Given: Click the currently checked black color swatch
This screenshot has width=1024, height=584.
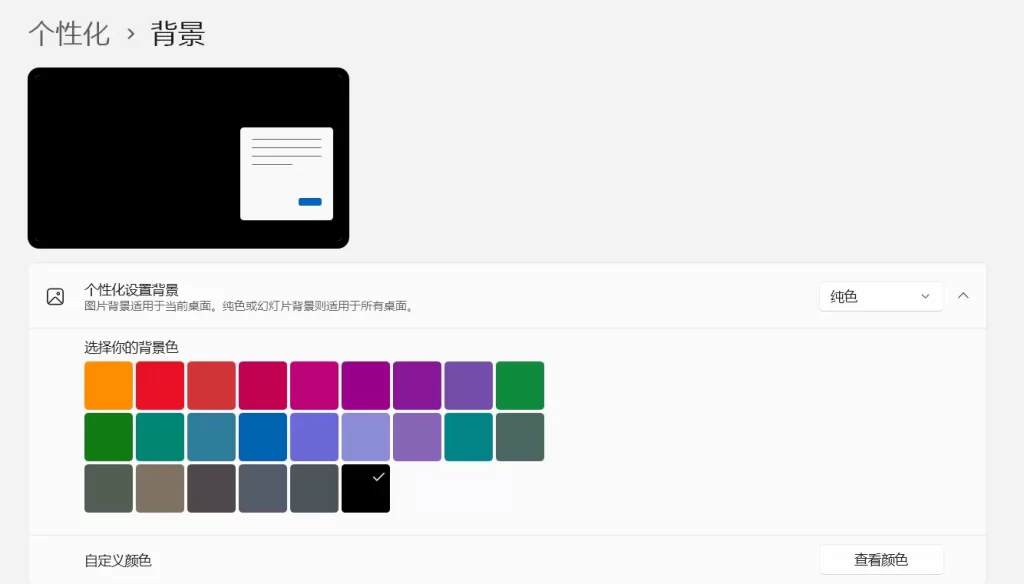Looking at the screenshot, I should (x=366, y=488).
